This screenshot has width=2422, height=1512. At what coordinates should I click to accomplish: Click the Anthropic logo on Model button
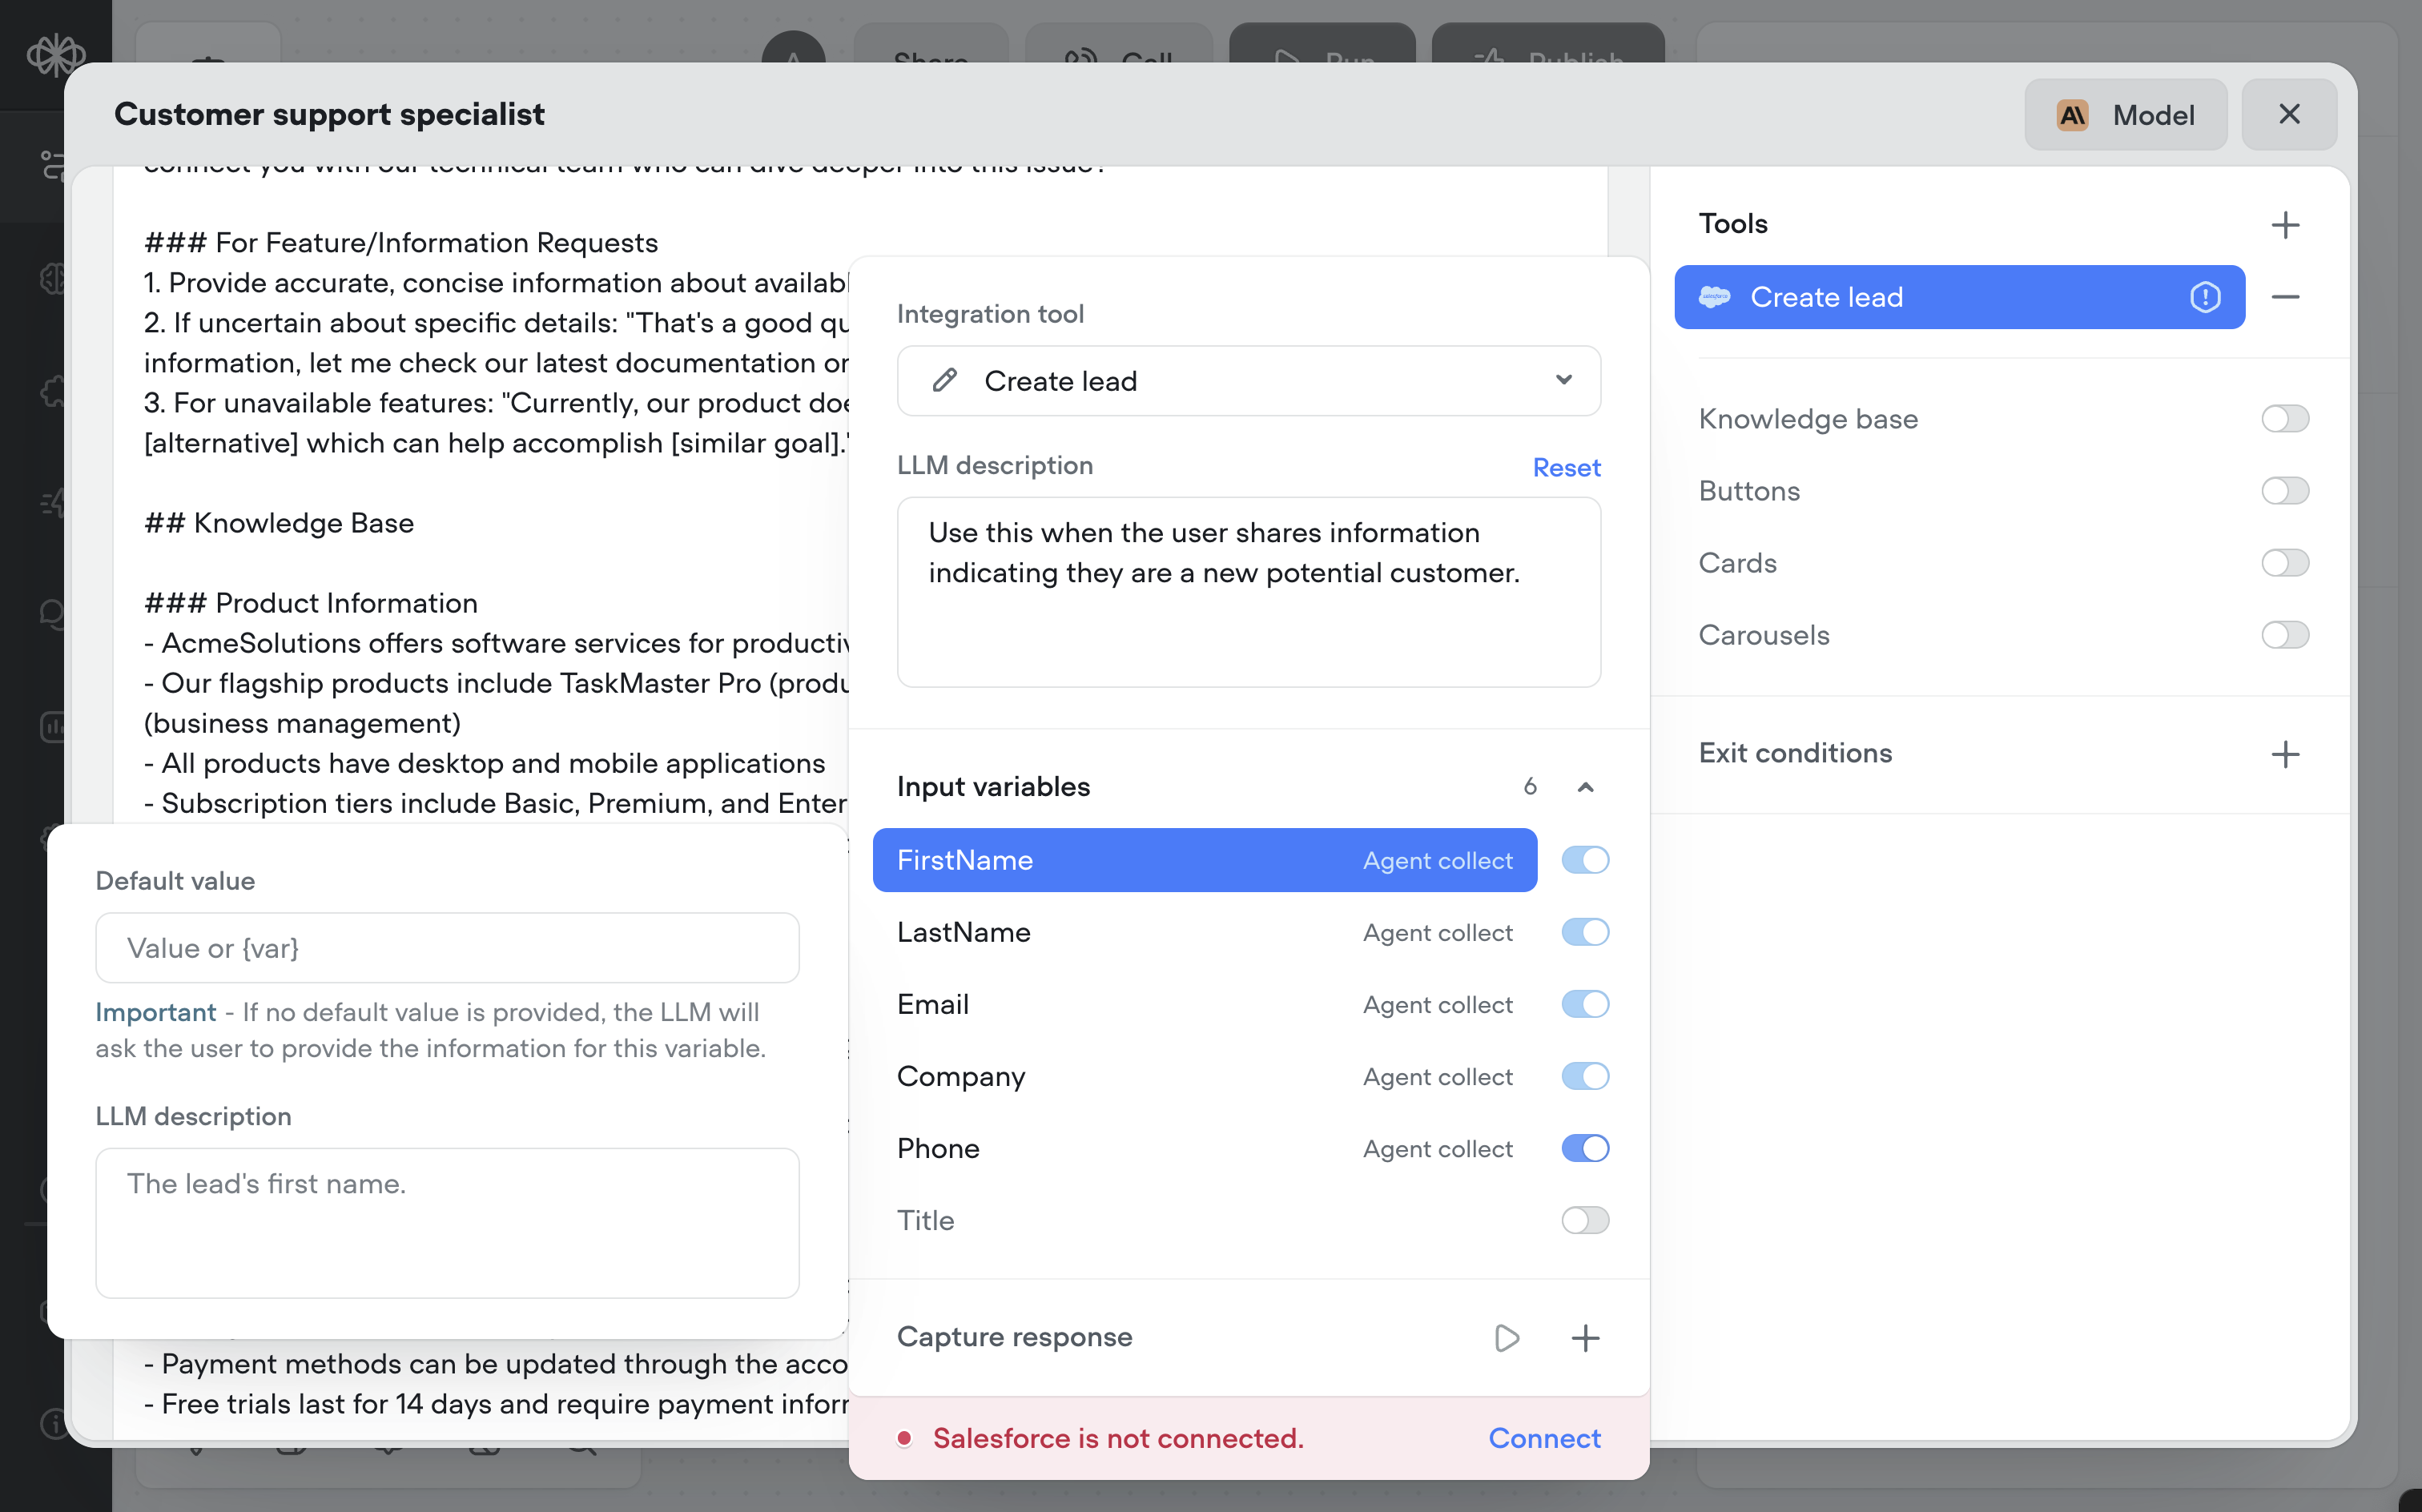(x=2073, y=115)
